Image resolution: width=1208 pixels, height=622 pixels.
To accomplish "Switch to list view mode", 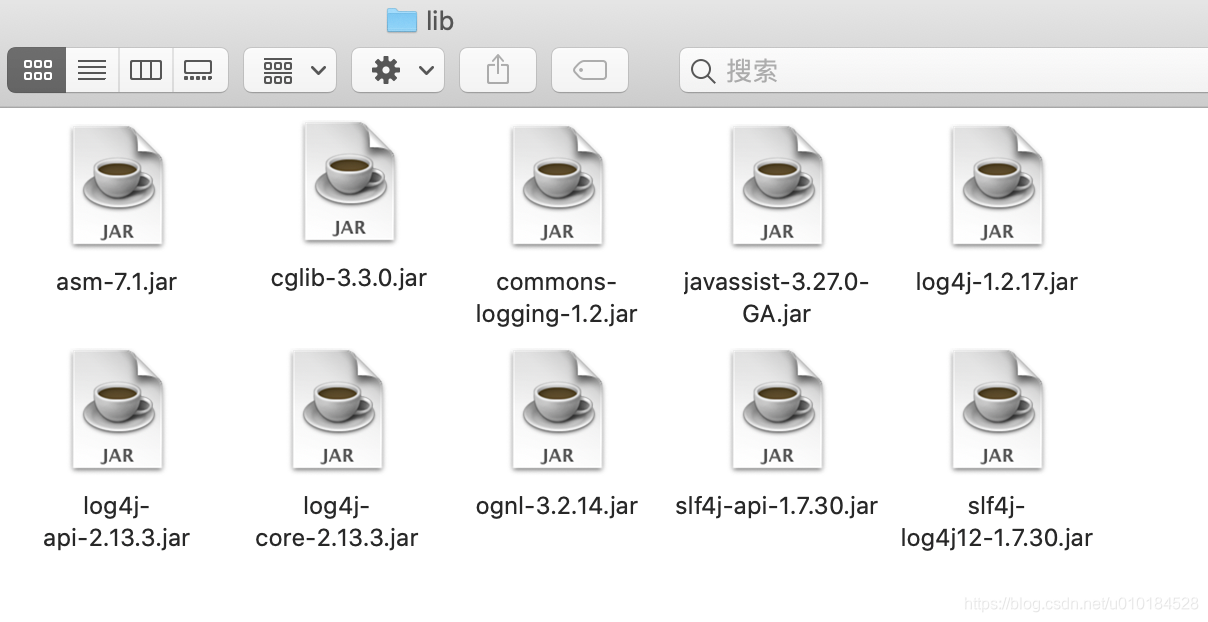I will pos(91,70).
